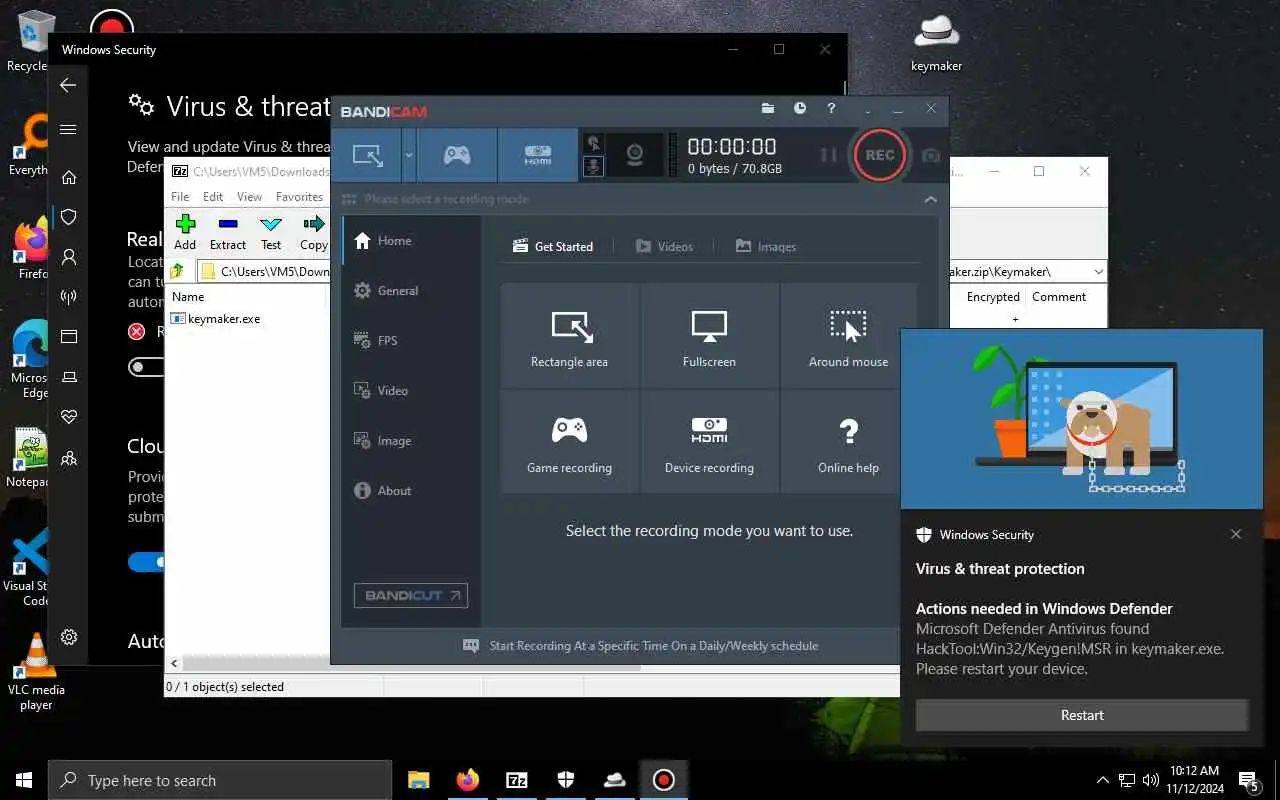Open File menu in 7-Zip
The image size is (1280, 800).
180,197
